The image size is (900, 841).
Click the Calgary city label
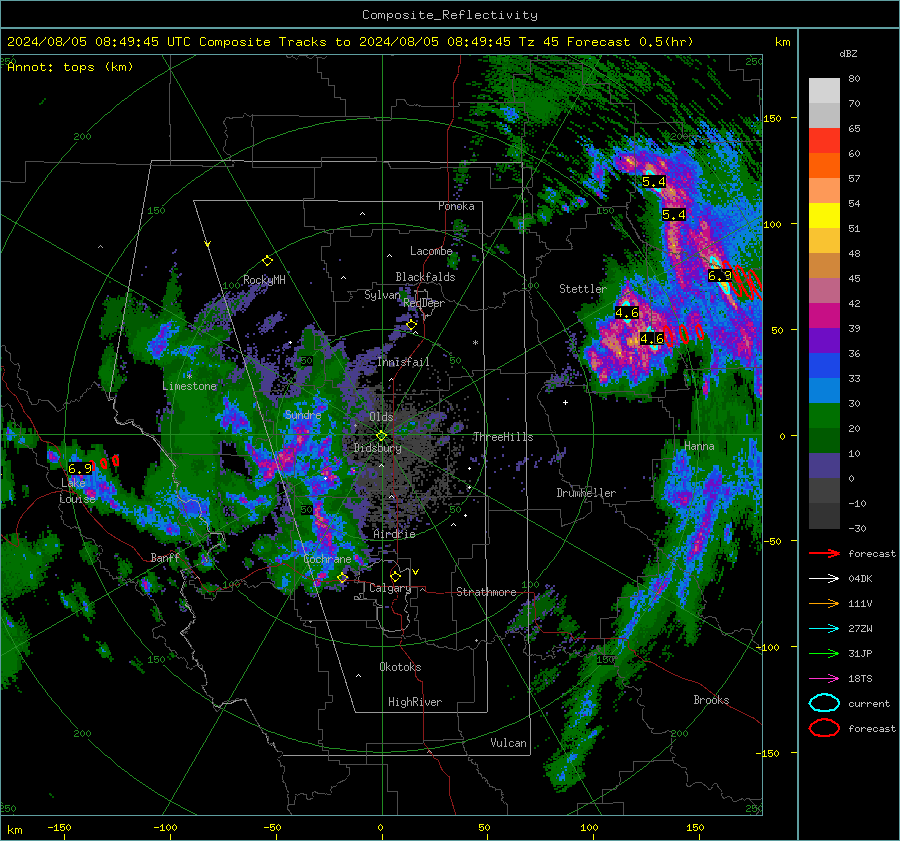tap(390, 588)
